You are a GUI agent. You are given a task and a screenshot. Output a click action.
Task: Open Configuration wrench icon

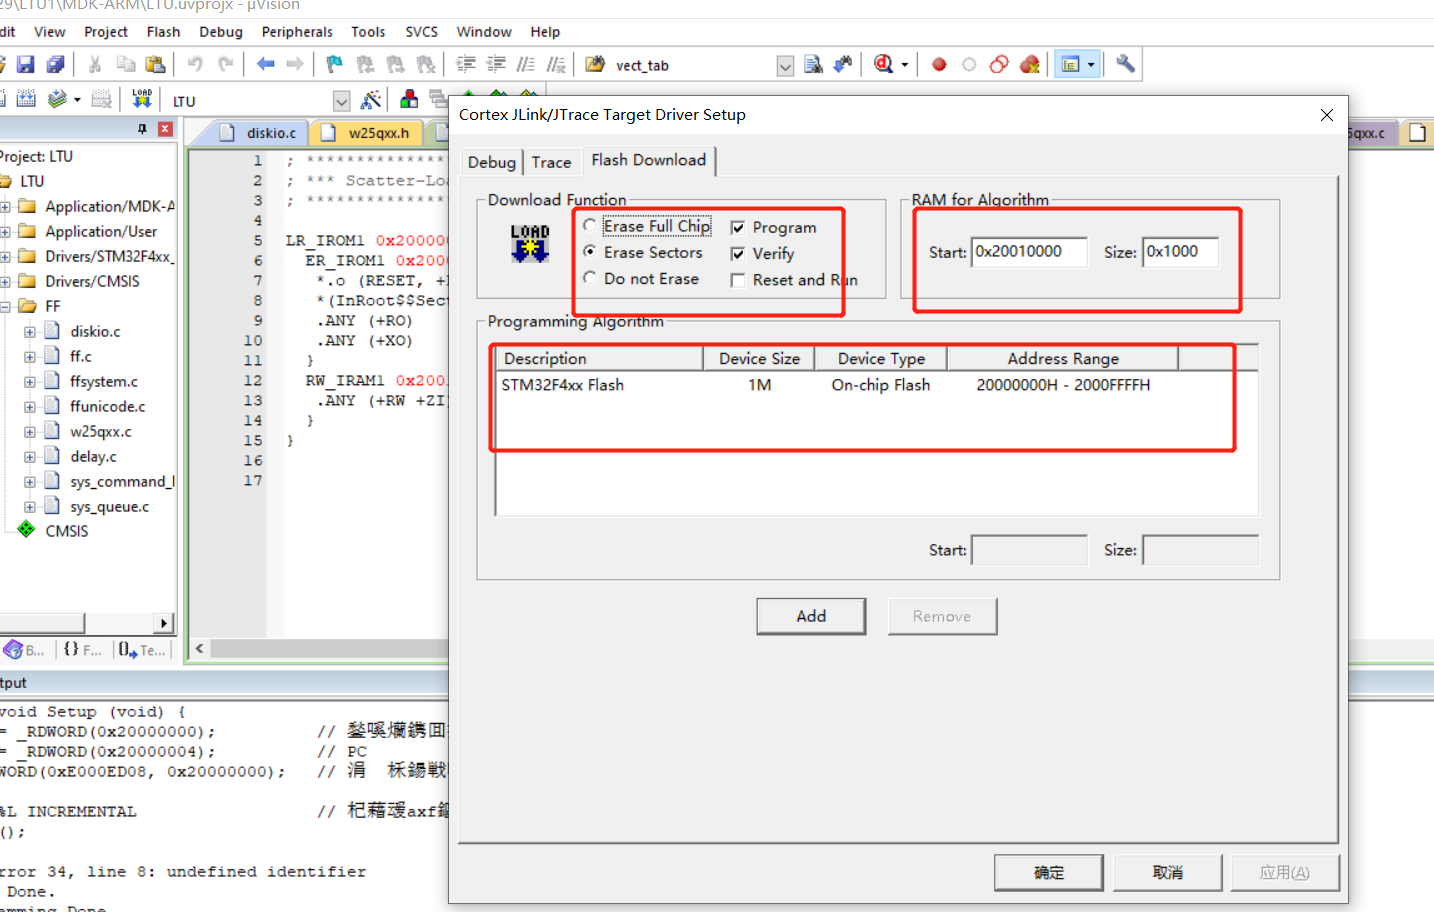pyautogui.click(x=1125, y=65)
